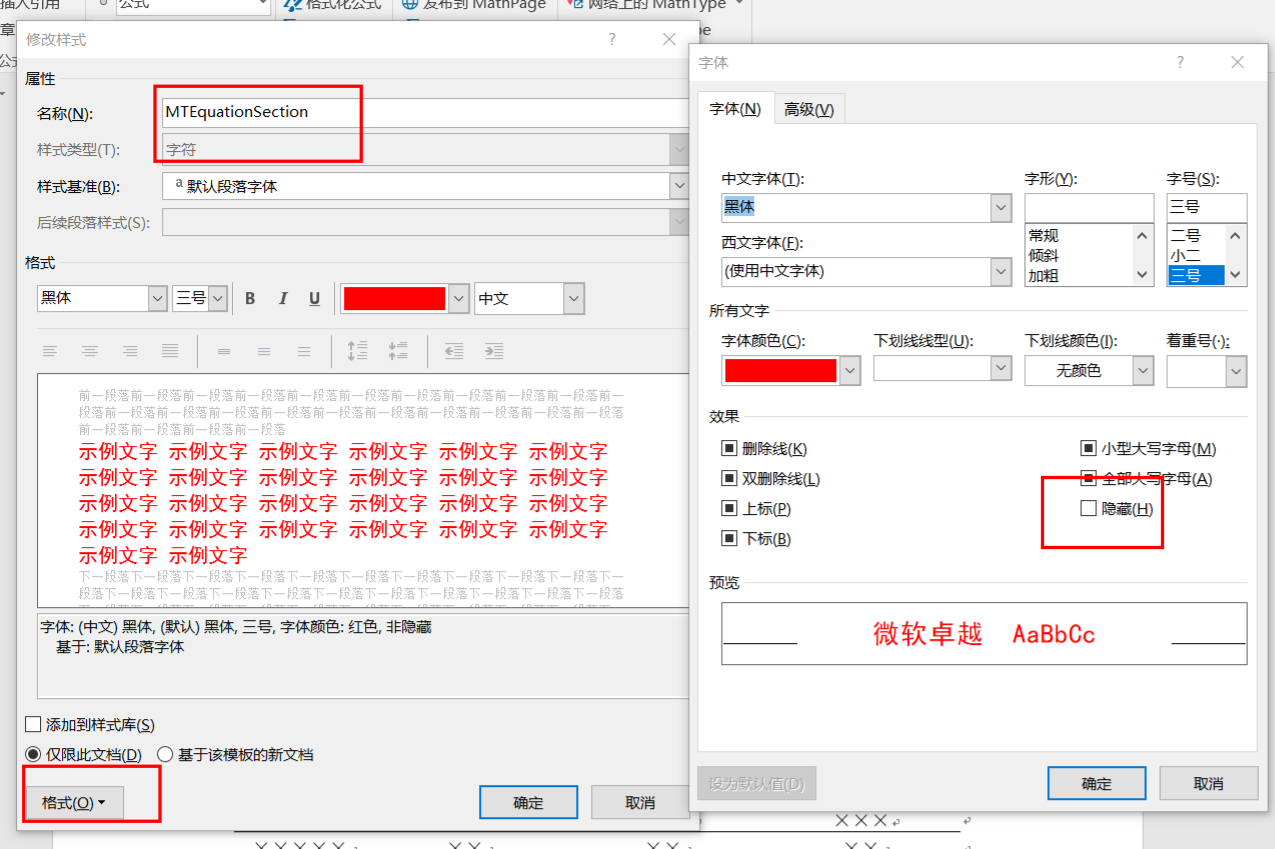1275x849 pixels.
Task: Check the 添加到样式库(S) checkbox
Action: click(33, 725)
